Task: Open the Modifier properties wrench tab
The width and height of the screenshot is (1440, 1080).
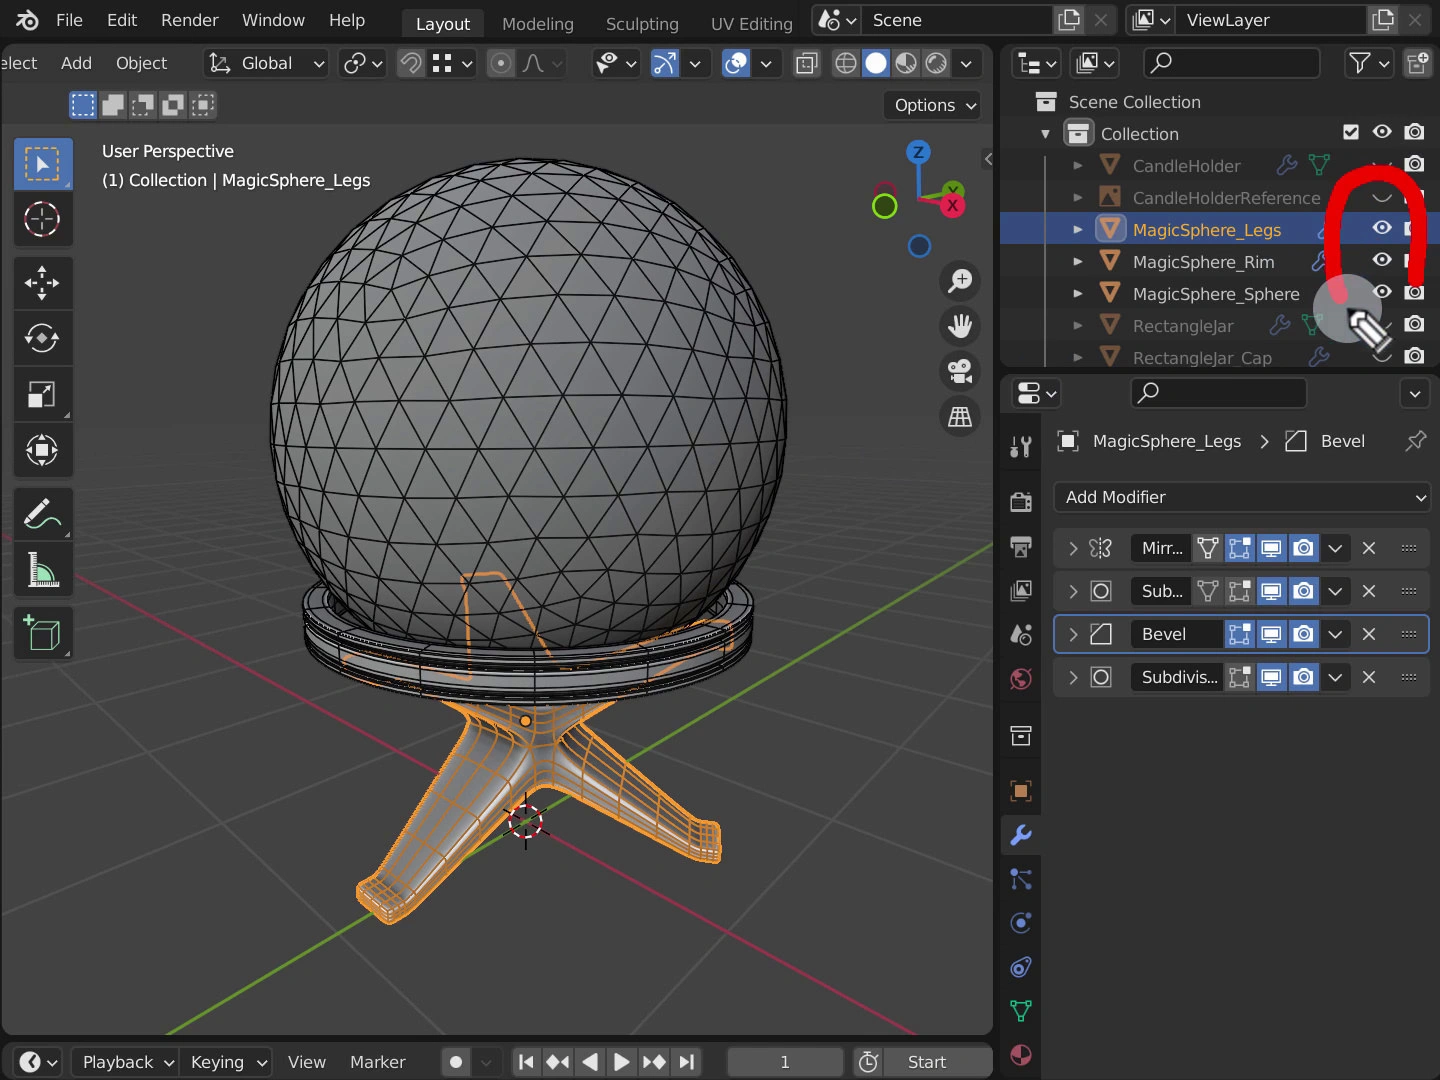Action: coord(1021,835)
